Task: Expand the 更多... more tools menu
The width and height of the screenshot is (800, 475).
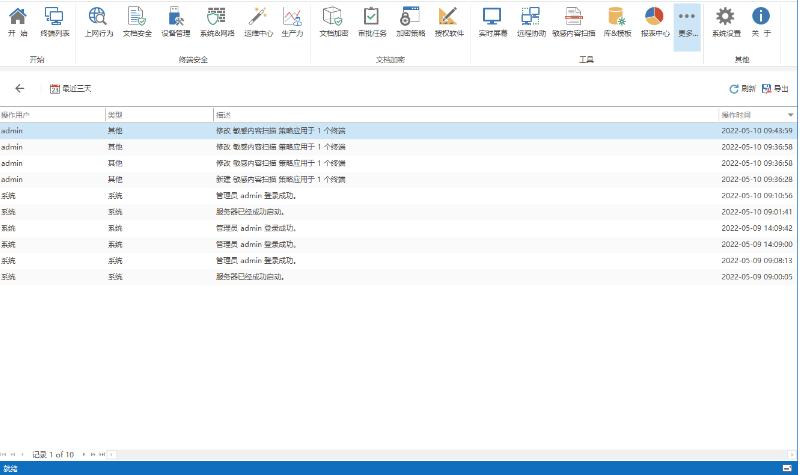Action: [x=687, y=22]
